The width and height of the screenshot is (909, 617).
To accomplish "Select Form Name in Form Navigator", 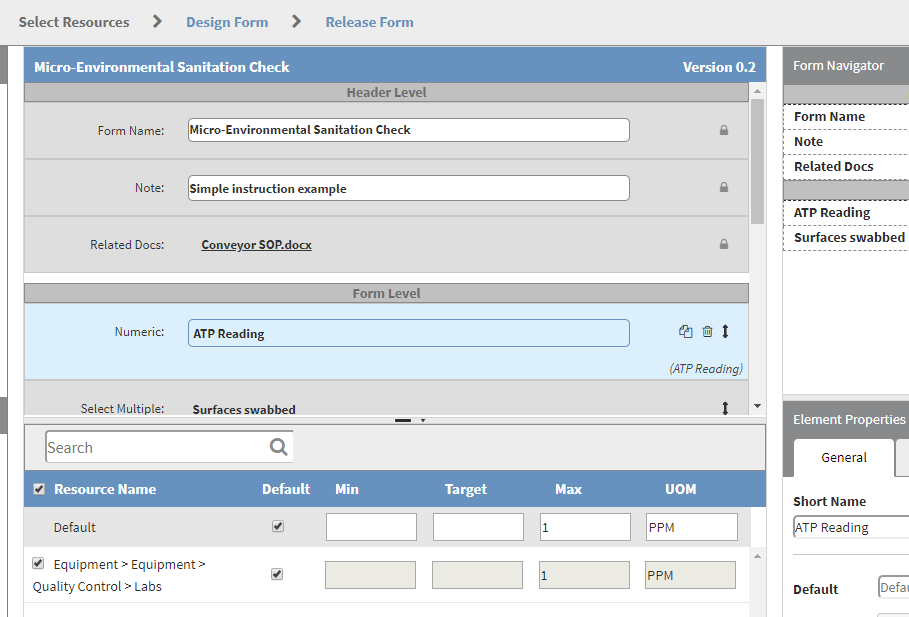I will click(846, 117).
